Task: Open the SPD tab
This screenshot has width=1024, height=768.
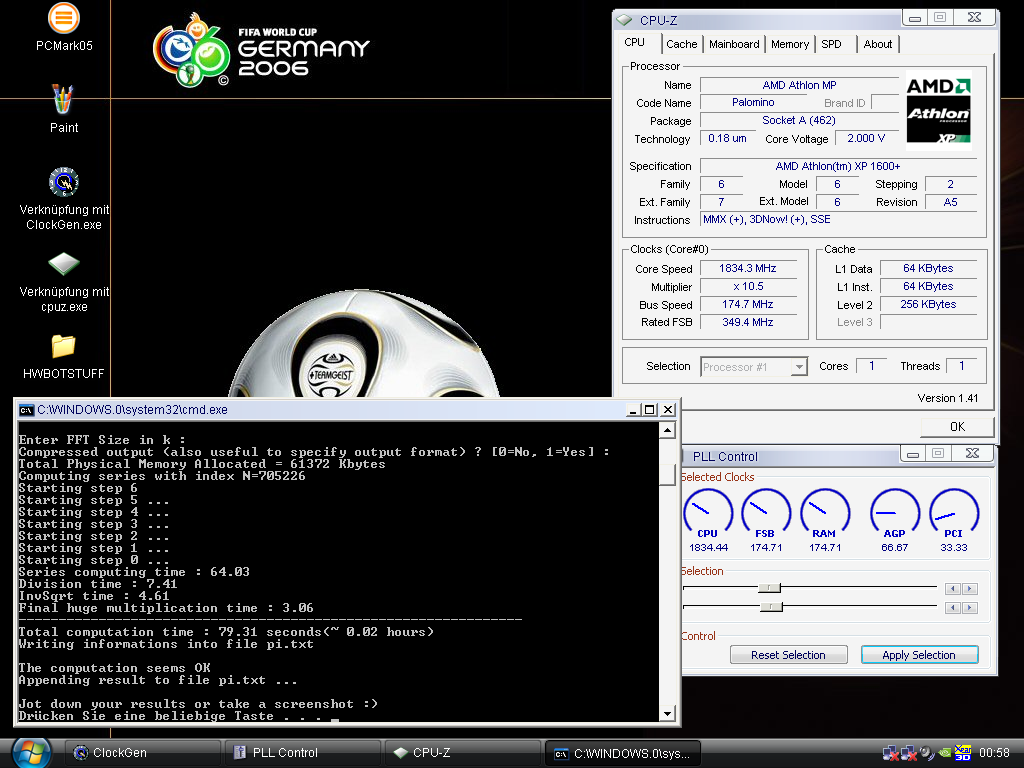Action: tap(831, 44)
